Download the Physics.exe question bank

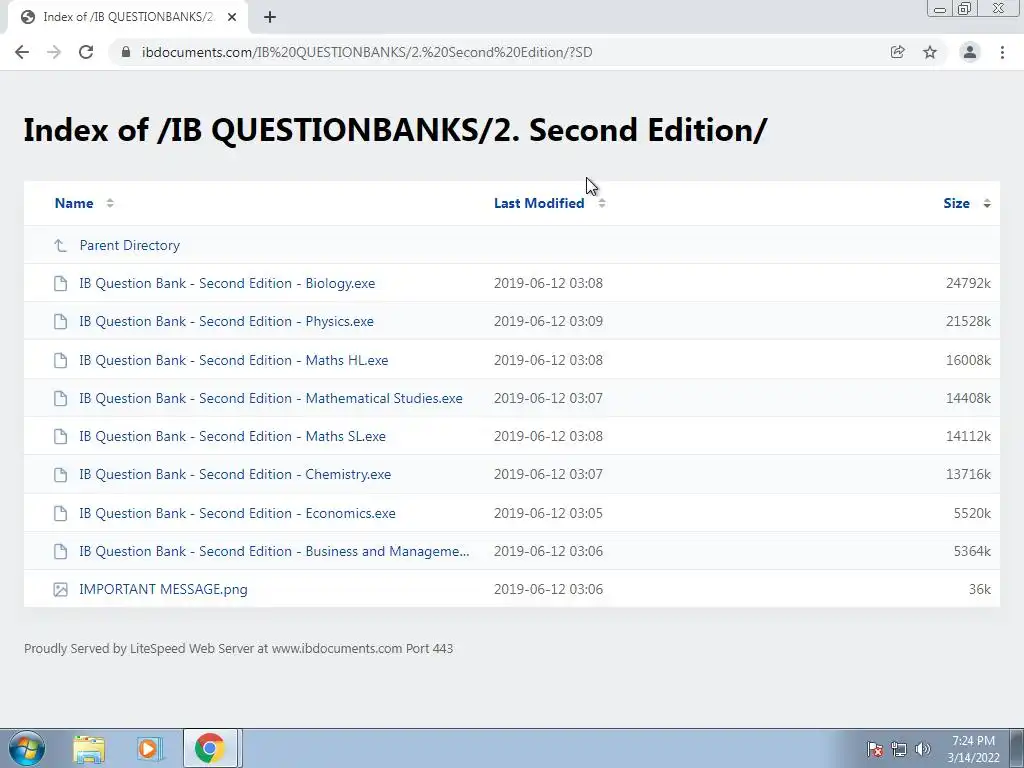[227, 321]
